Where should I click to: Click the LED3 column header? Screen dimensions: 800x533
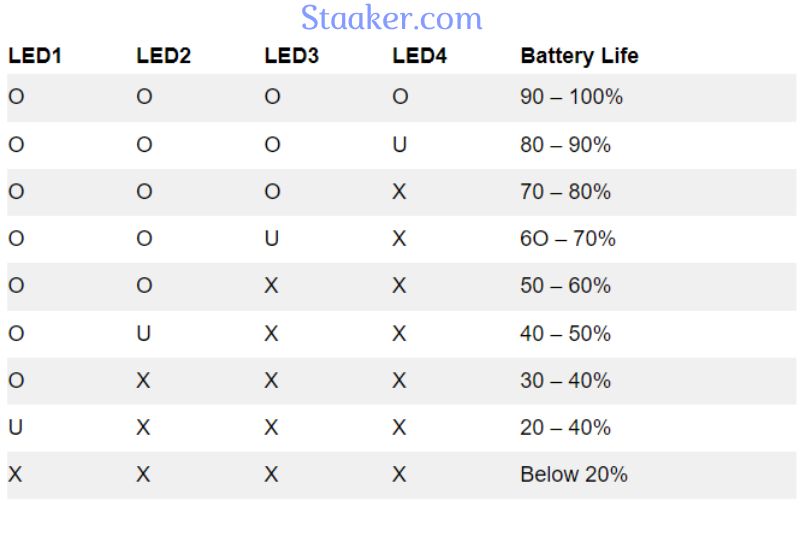[x=291, y=56]
